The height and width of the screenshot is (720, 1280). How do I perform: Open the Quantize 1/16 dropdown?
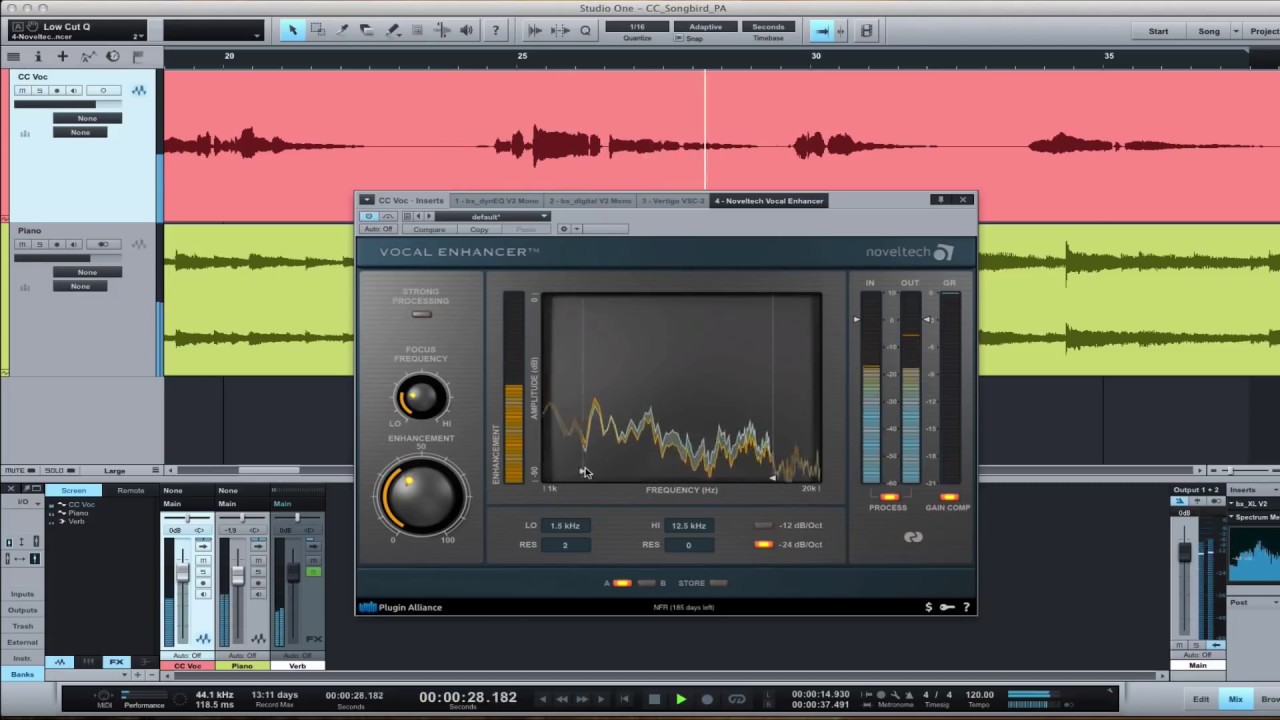[637, 27]
